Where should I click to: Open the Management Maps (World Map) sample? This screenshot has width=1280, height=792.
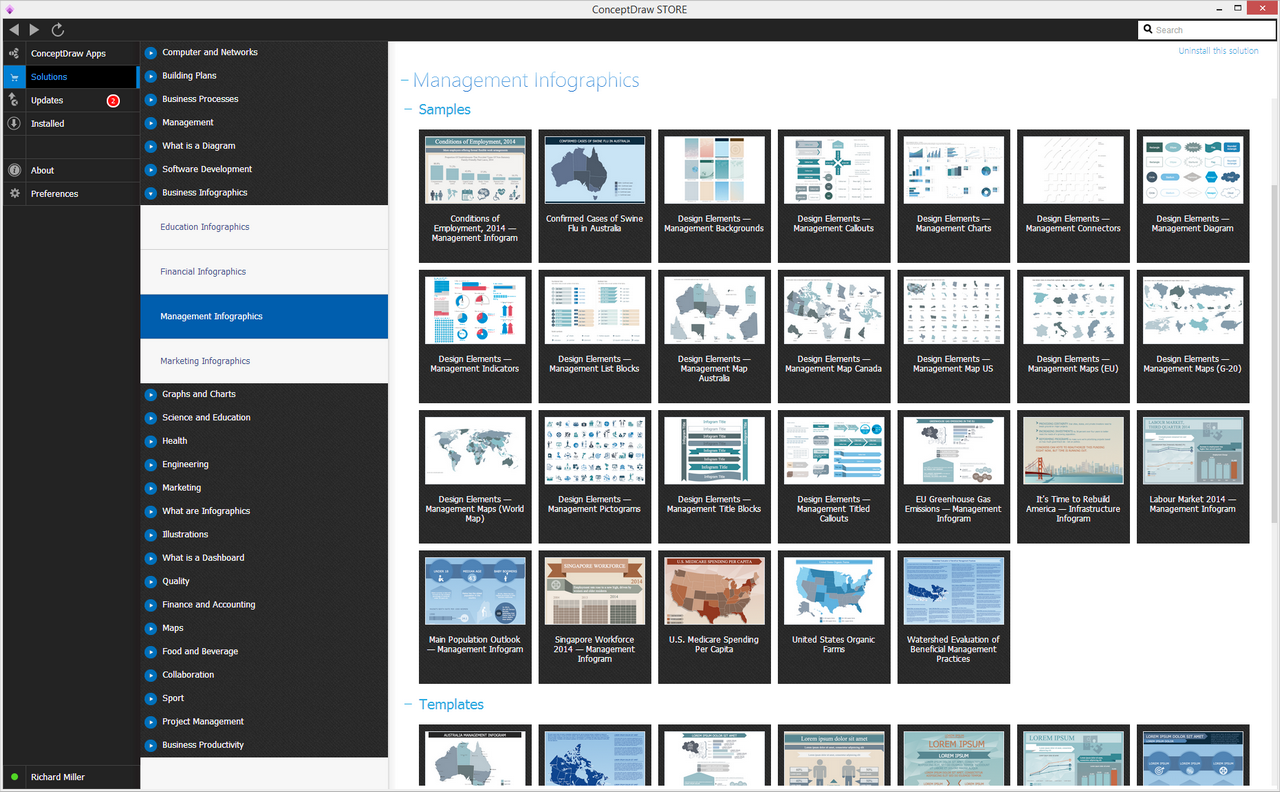click(475, 477)
